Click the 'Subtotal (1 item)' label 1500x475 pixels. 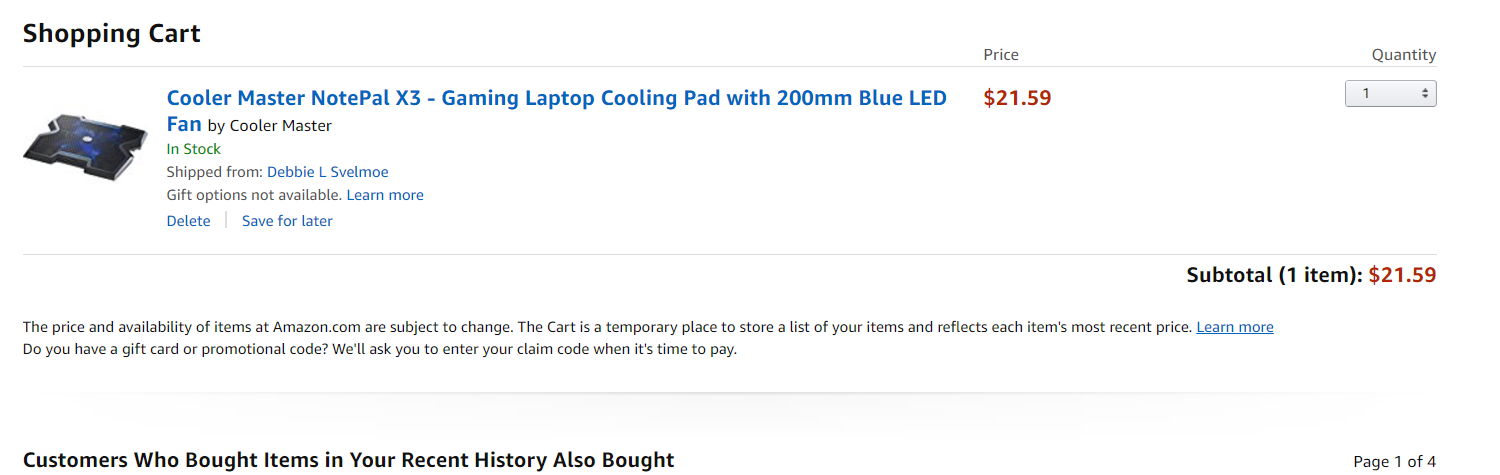coord(1273,275)
